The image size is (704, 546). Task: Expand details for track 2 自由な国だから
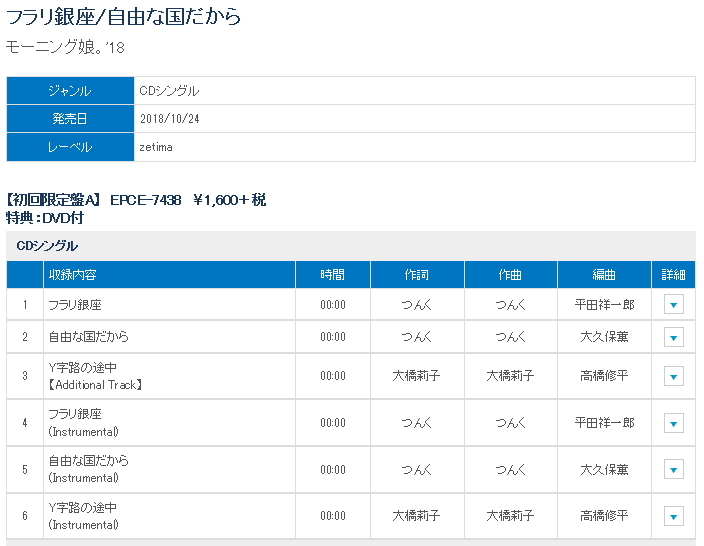point(673,337)
